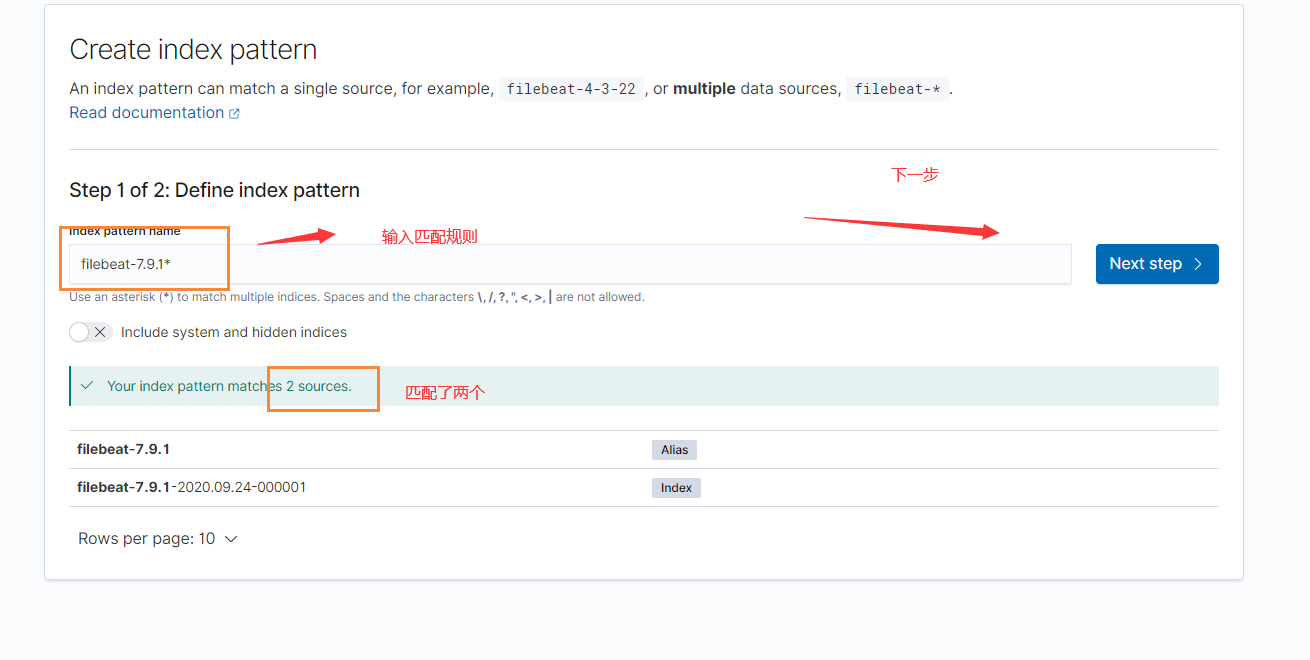Image resolution: width=1310 pixels, height=660 pixels.
Task: Click the filebeat-7.9.1-2020.09.24-000001 index name
Action: pos(191,487)
